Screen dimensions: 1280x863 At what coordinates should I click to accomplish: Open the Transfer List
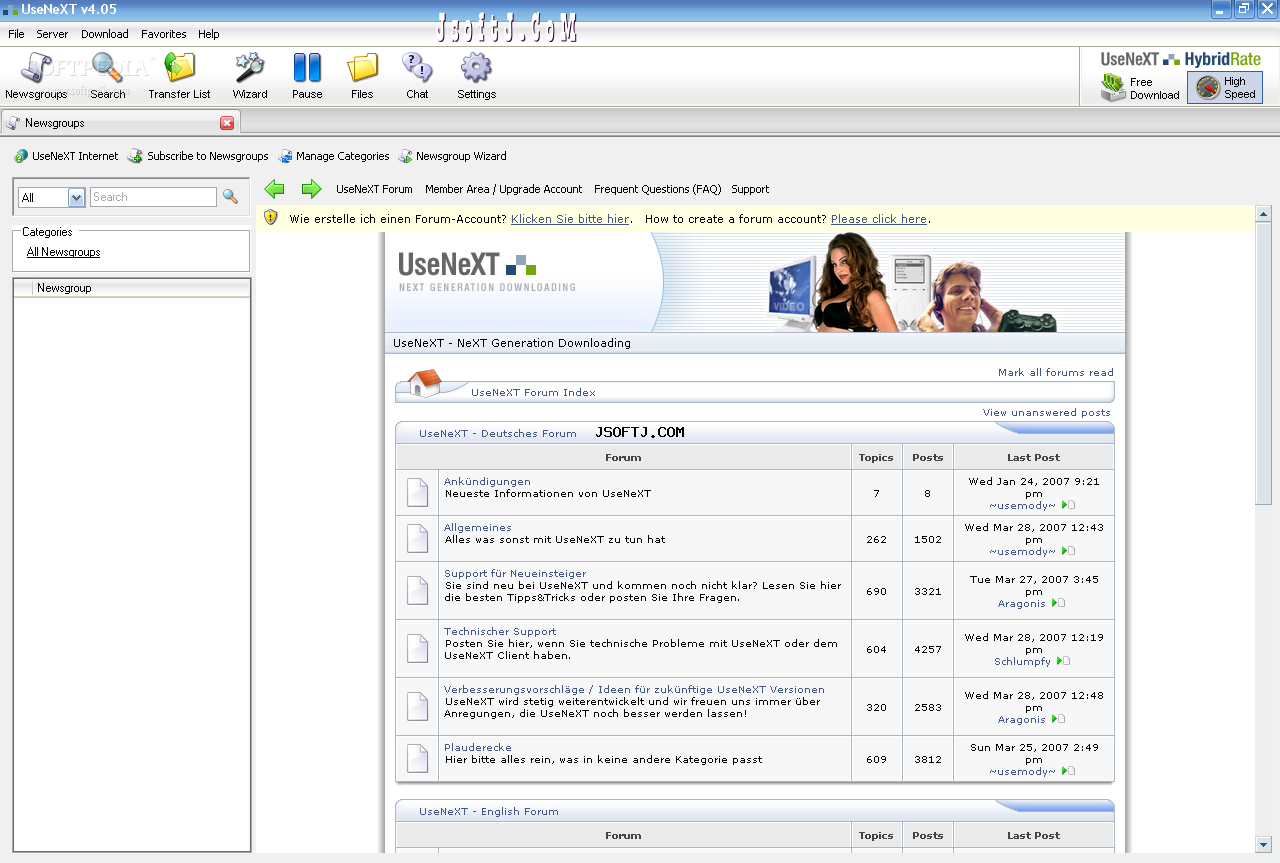tap(179, 76)
